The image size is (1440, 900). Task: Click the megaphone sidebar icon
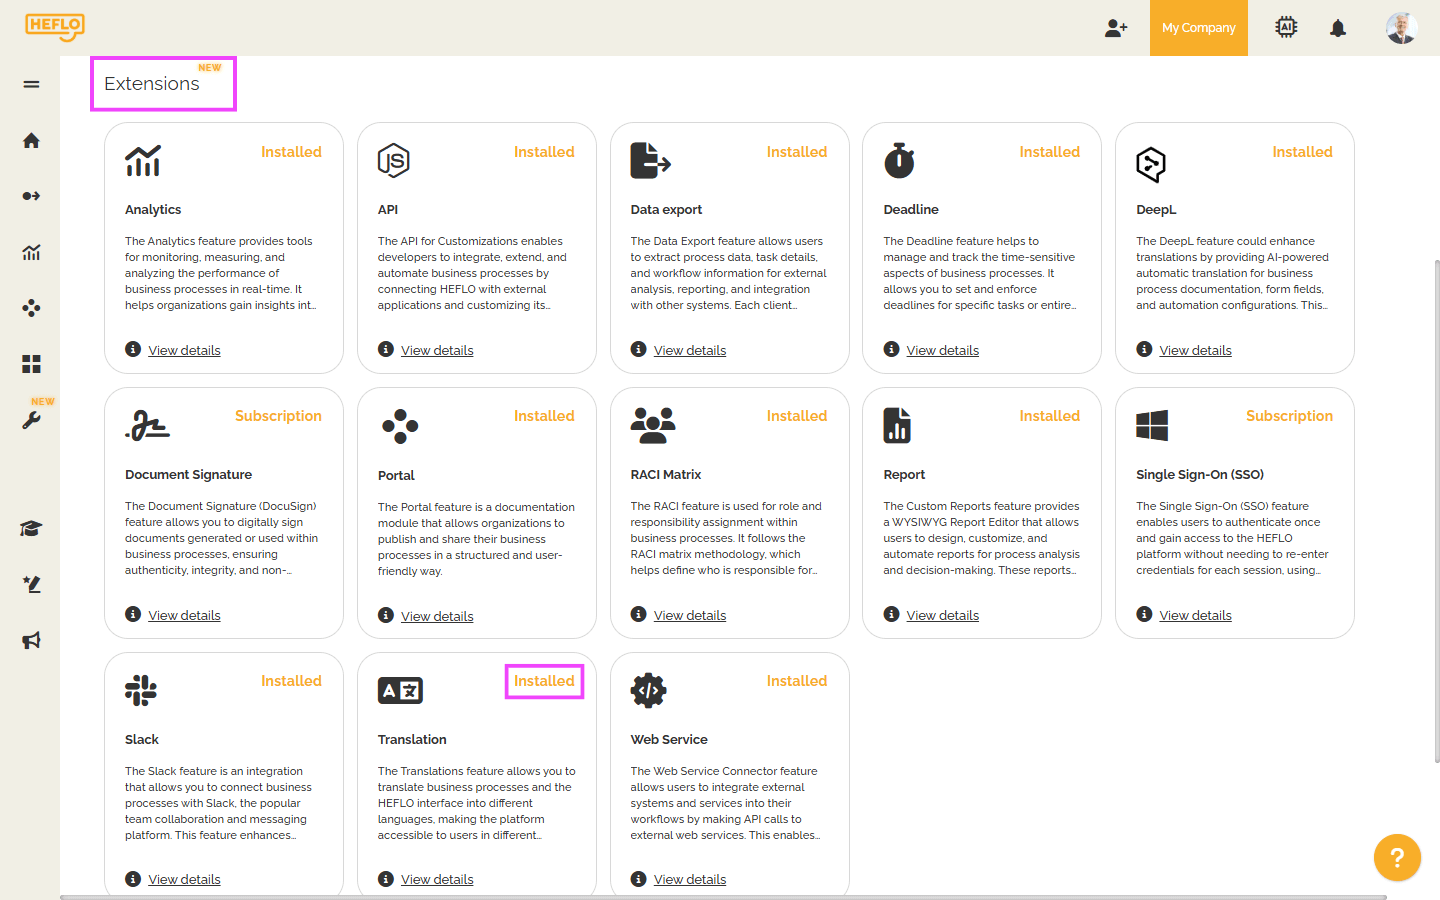pos(31,640)
